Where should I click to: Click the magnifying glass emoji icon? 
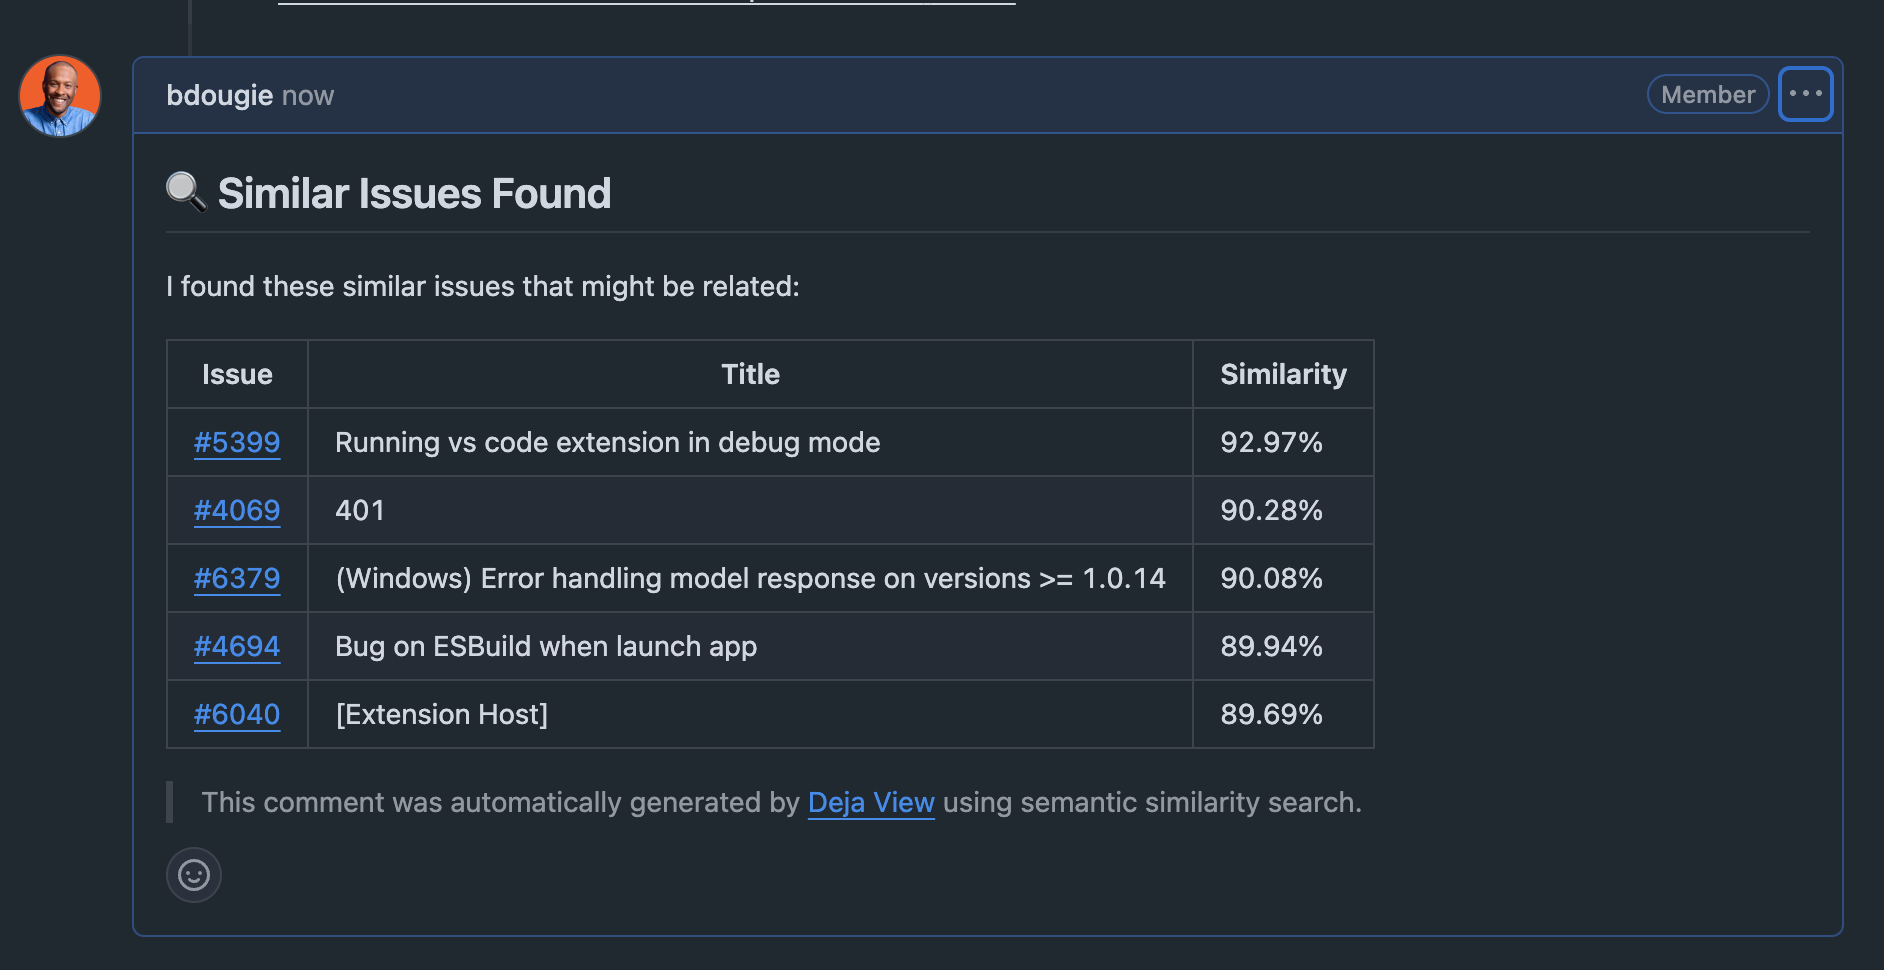[x=186, y=192]
